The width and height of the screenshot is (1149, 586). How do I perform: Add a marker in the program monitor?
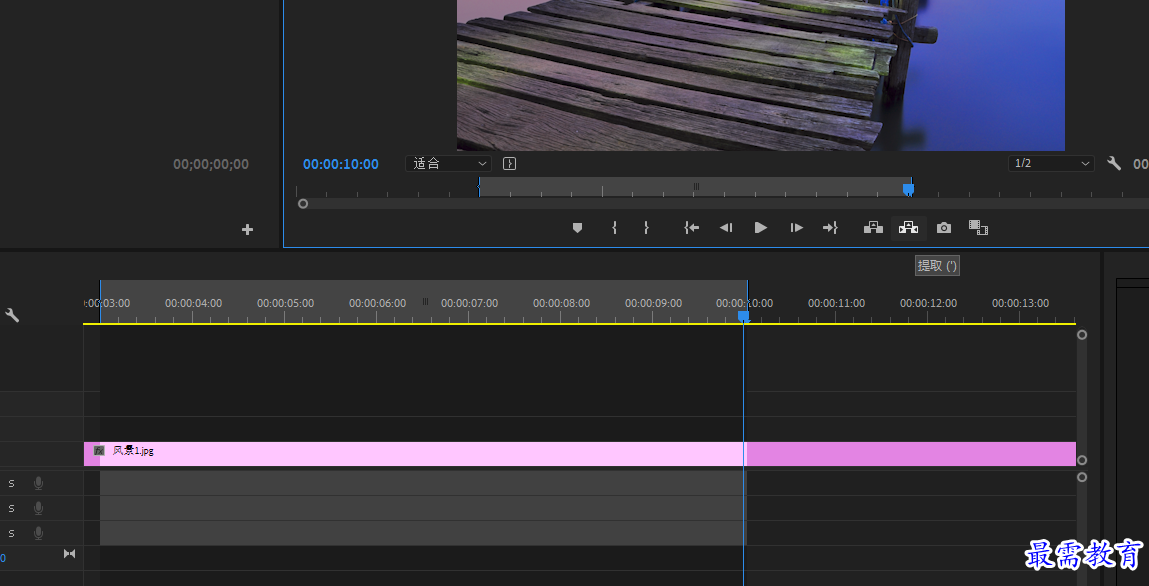point(577,228)
